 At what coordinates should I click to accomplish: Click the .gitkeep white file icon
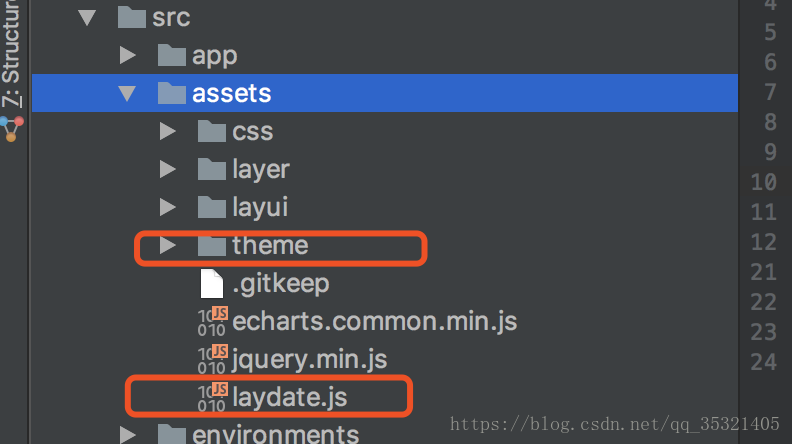212,283
